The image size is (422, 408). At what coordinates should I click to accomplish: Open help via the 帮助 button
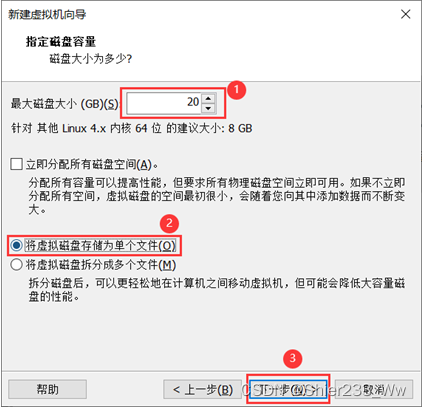pyautogui.click(x=47, y=389)
